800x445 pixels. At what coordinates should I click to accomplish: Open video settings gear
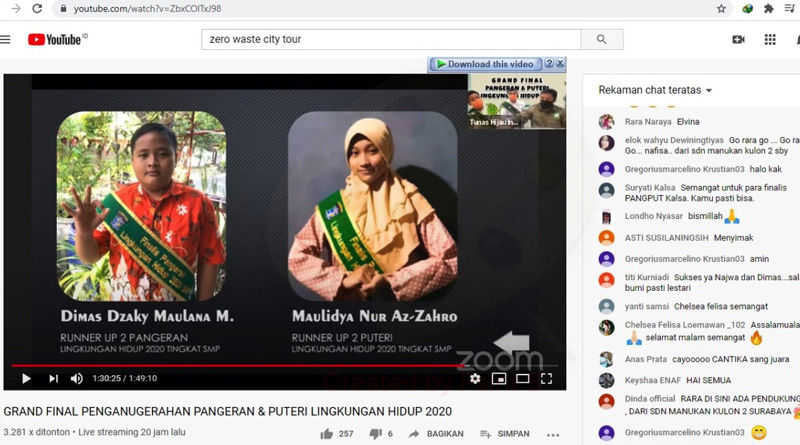(475, 379)
